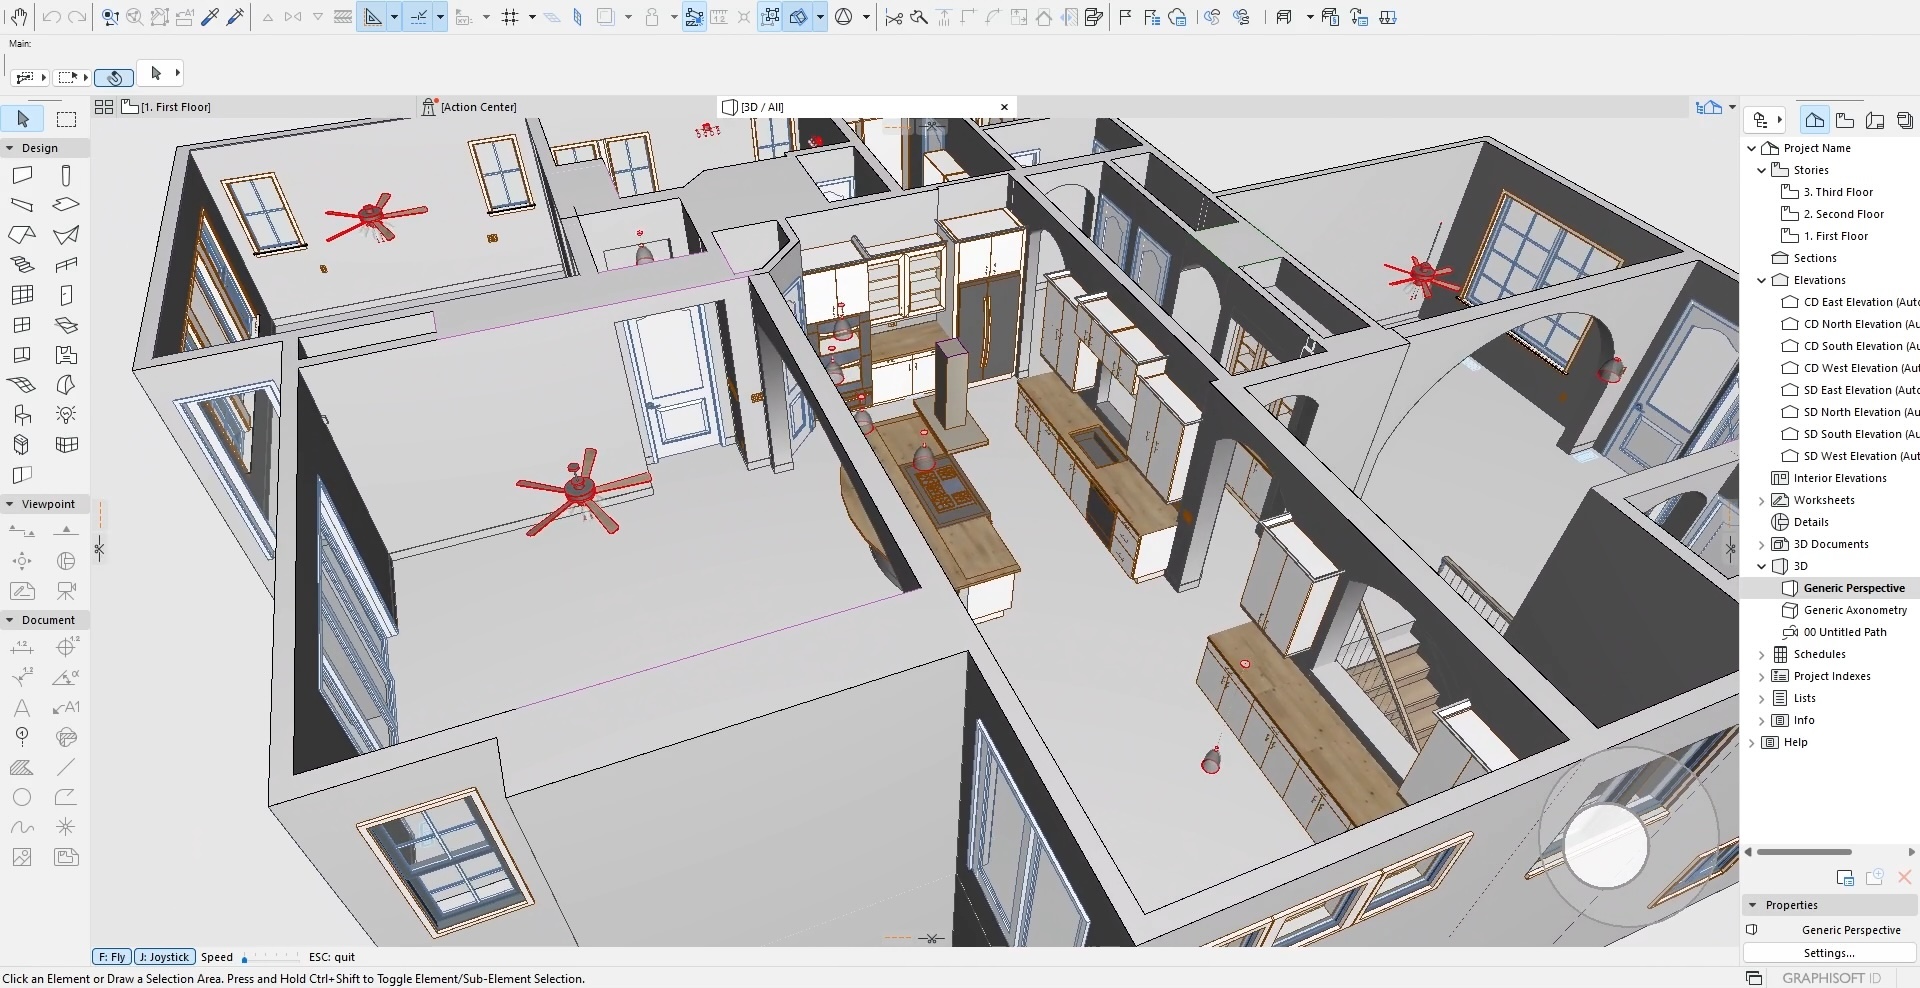Collapse the Elevations folder in navigator
The height and width of the screenshot is (988, 1920).
[1762, 281]
